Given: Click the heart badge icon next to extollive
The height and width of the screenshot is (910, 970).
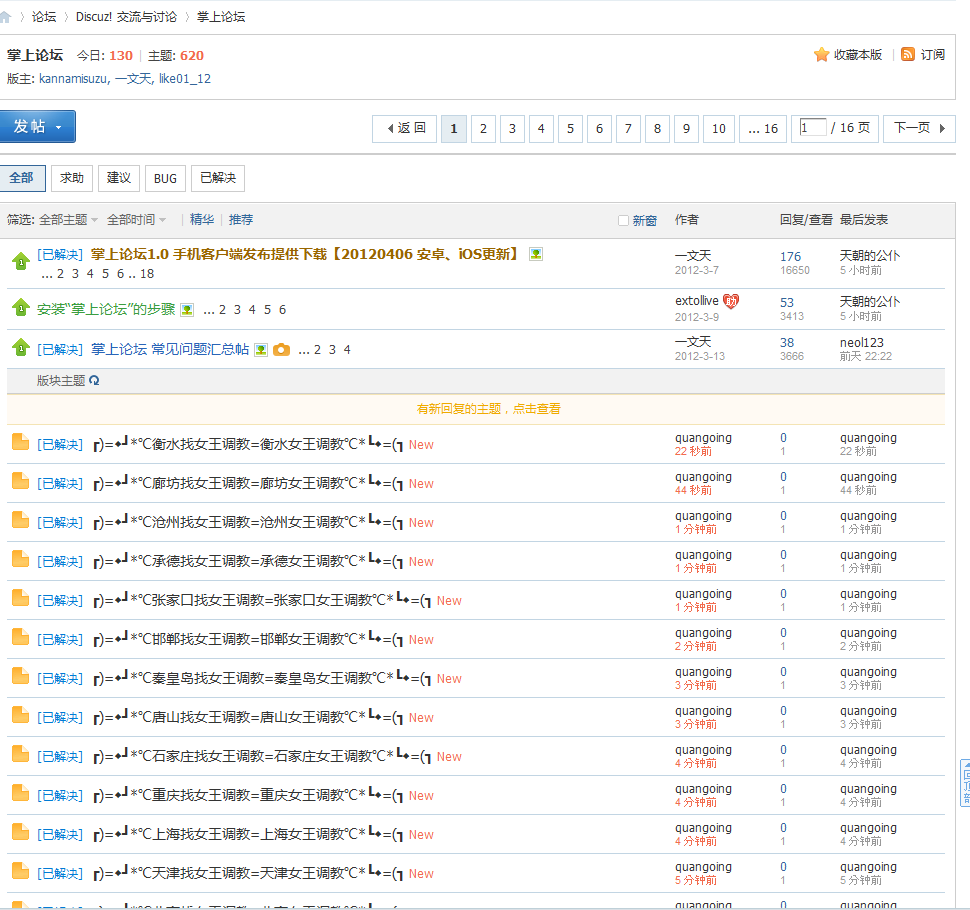Looking at the screenshot, I should 731,301.
